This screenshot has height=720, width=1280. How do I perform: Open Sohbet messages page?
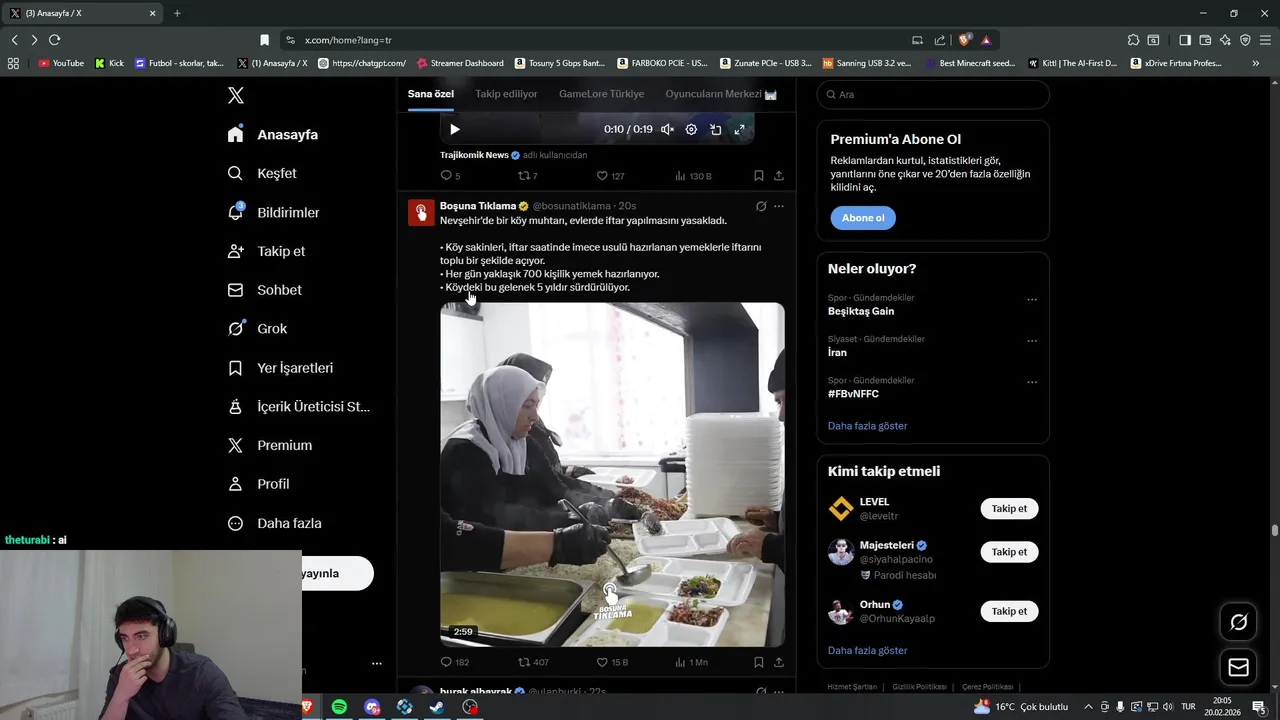coord(264,290)
